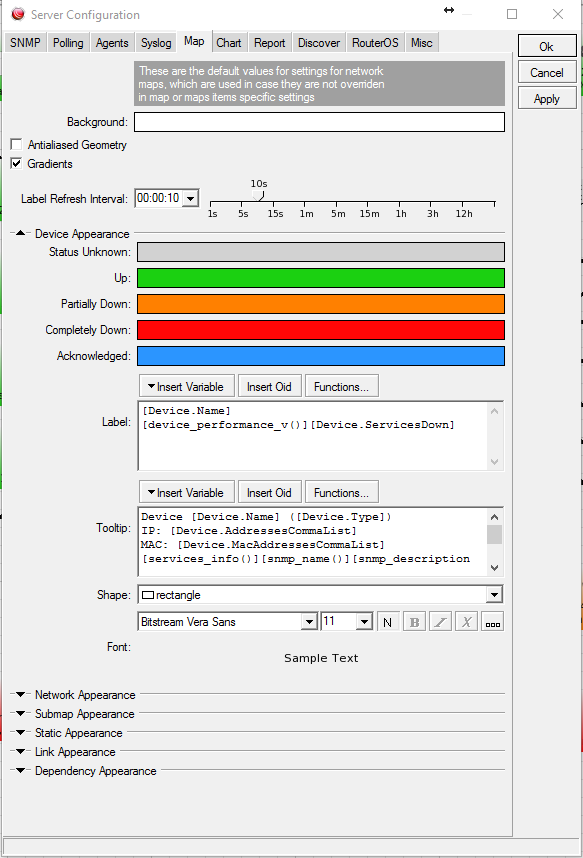
Task: Switch to the Polling tab
Action: point(68,43)
